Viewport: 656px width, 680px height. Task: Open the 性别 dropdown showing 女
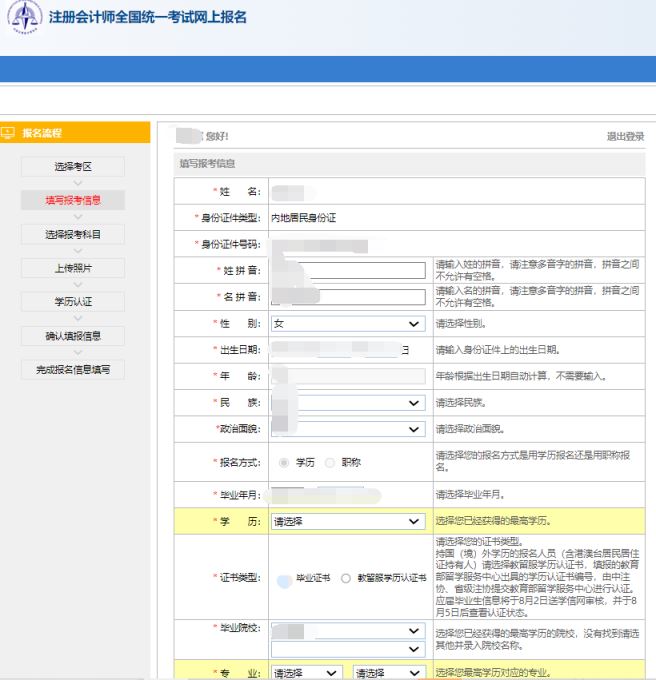(347, 324)
